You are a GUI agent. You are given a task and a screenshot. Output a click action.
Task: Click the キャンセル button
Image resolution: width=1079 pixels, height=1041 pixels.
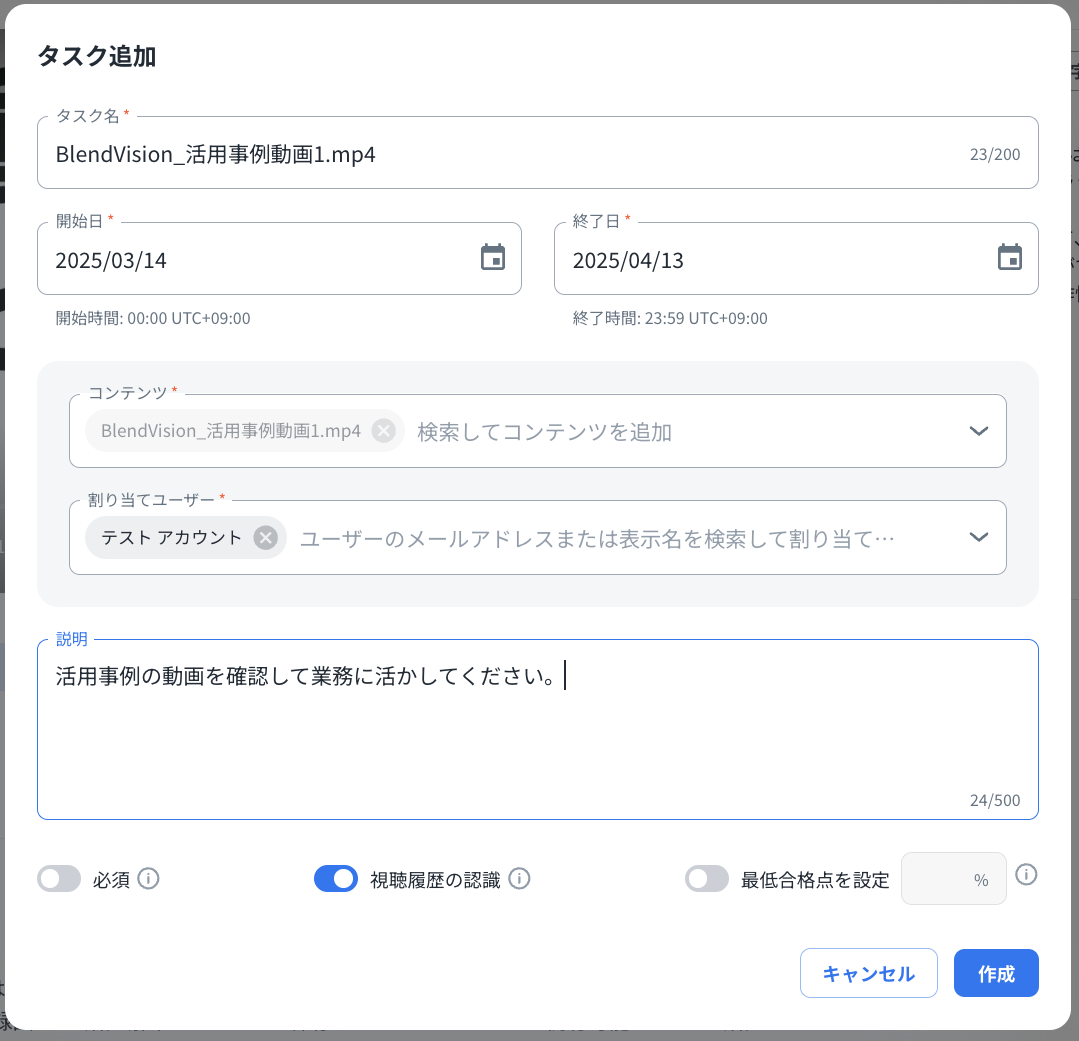coord(868,973)
